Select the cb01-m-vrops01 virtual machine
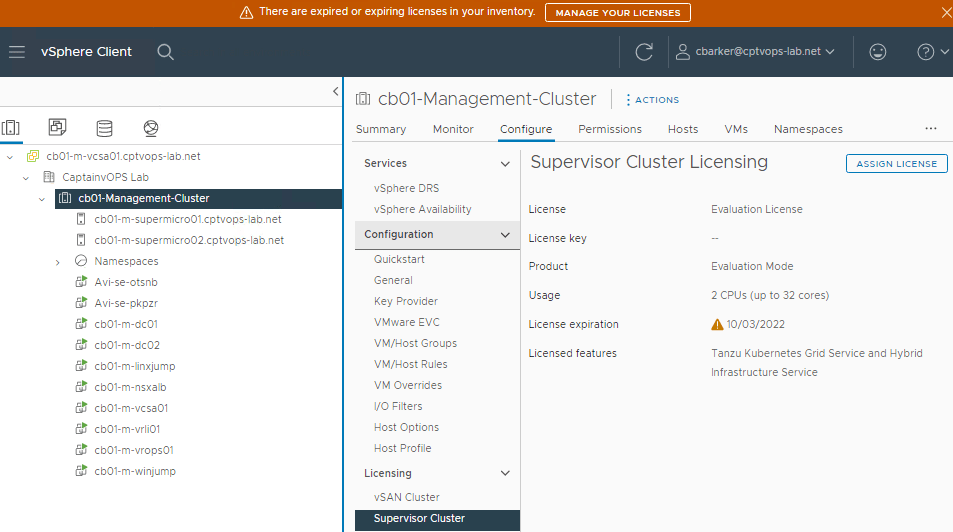953x532 pixels. tap(133, 450)
